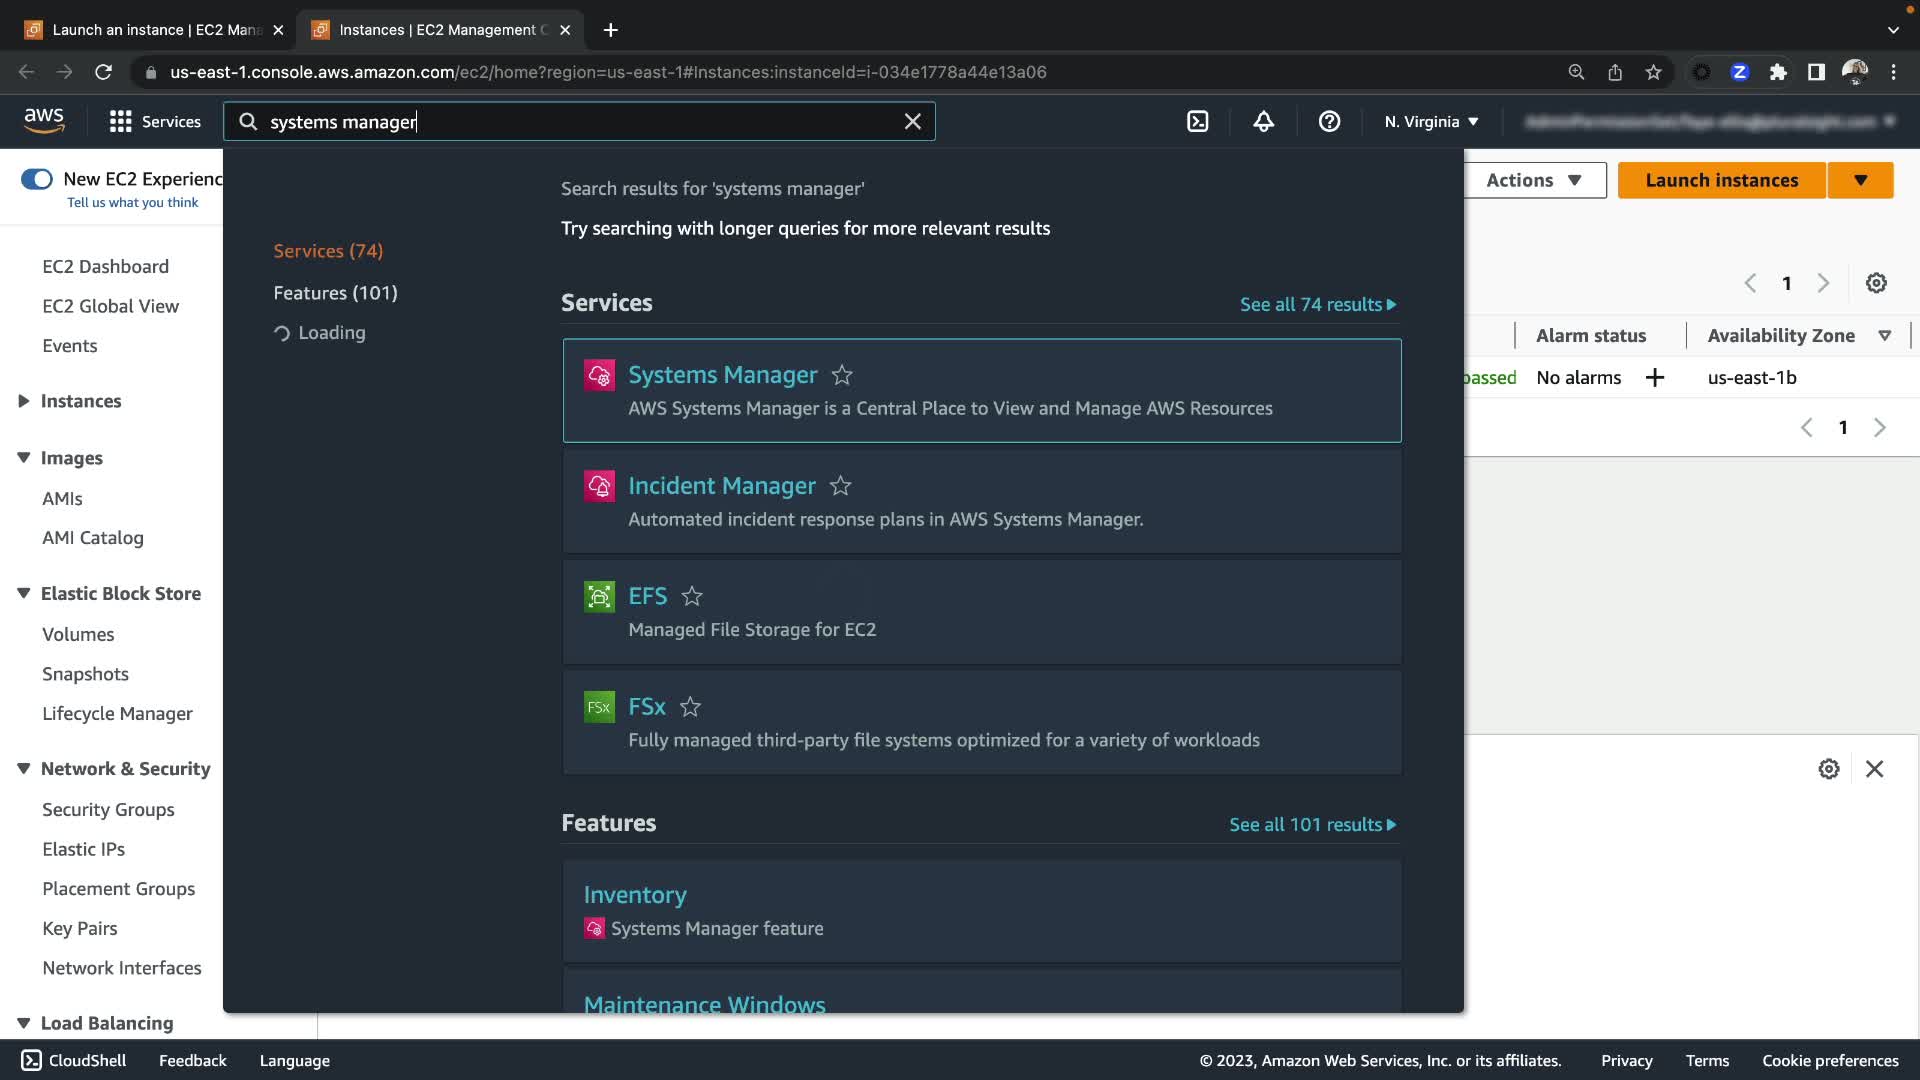Expand the Actions dropdown
The image size is (1920, 1080).
click(x=1533, y=180)
